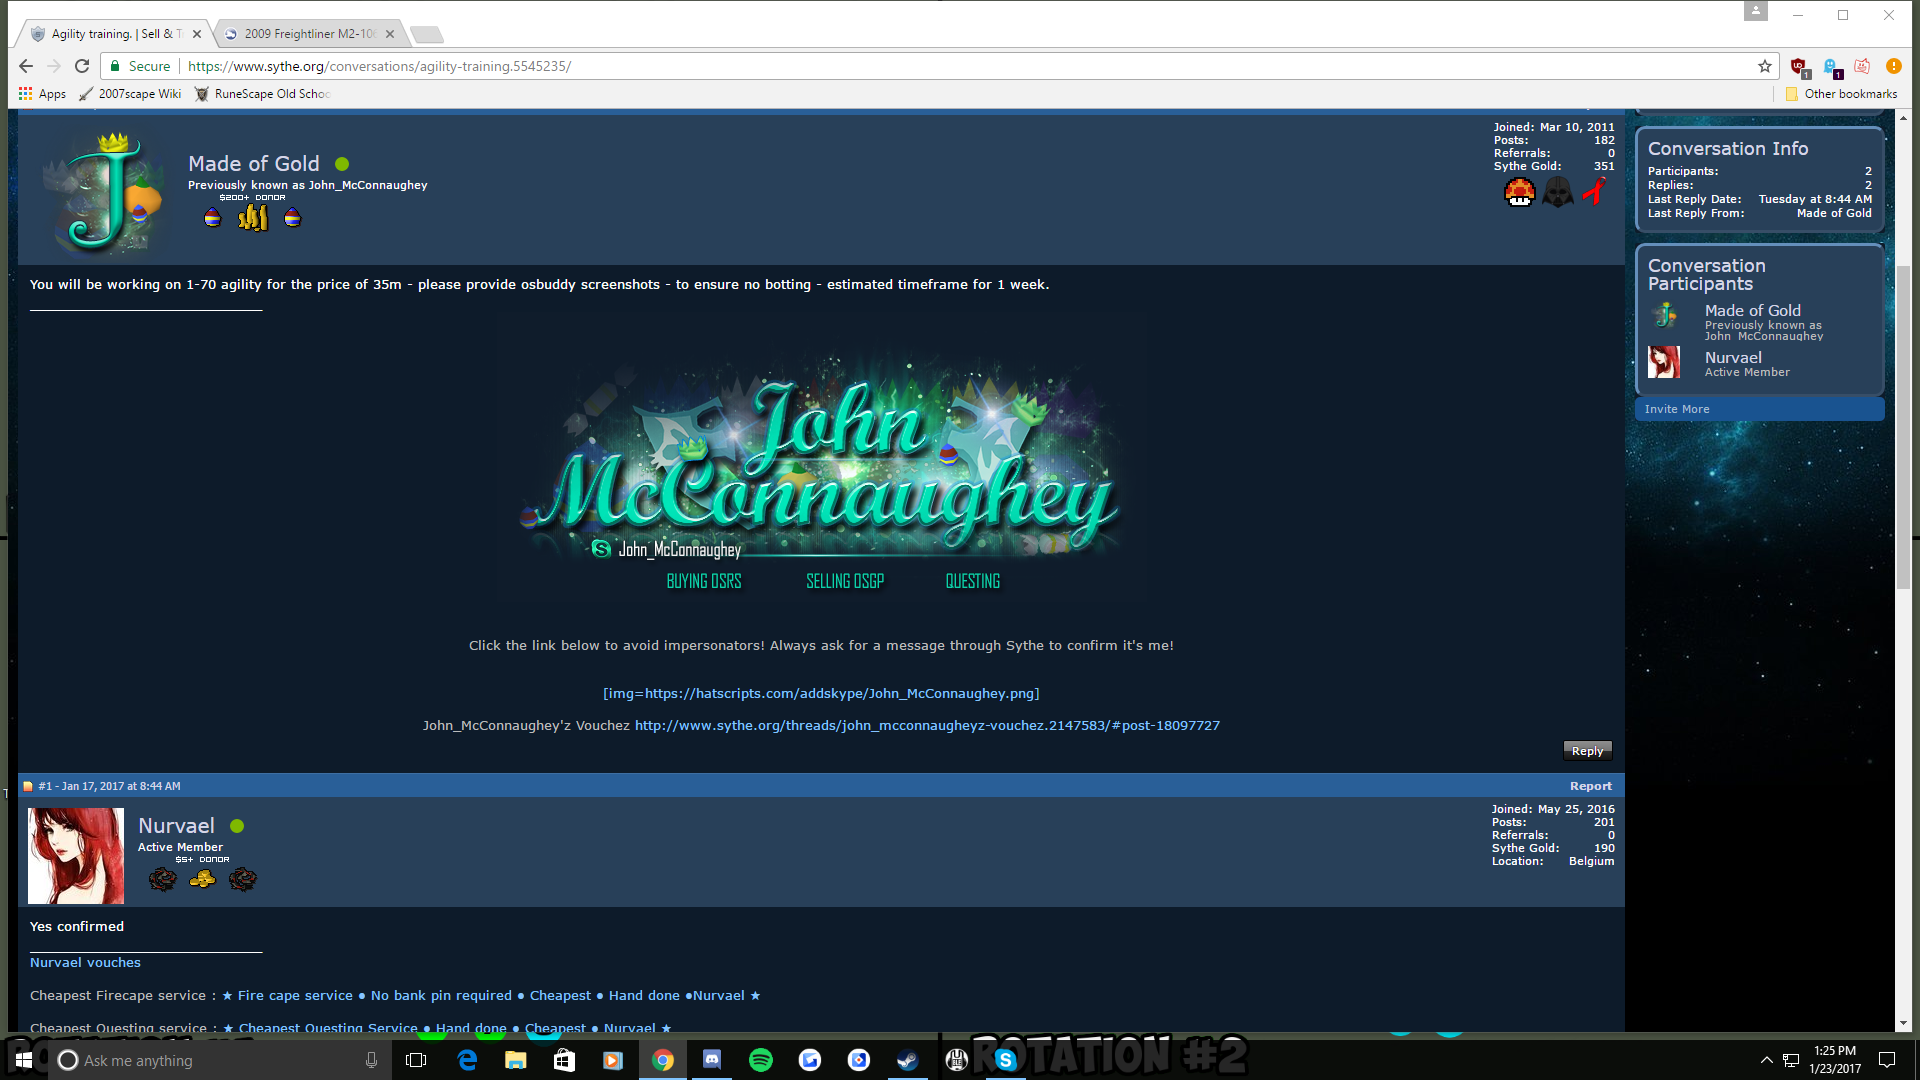Expand the Other bookmarks folder

click(x=1841, y=94)
